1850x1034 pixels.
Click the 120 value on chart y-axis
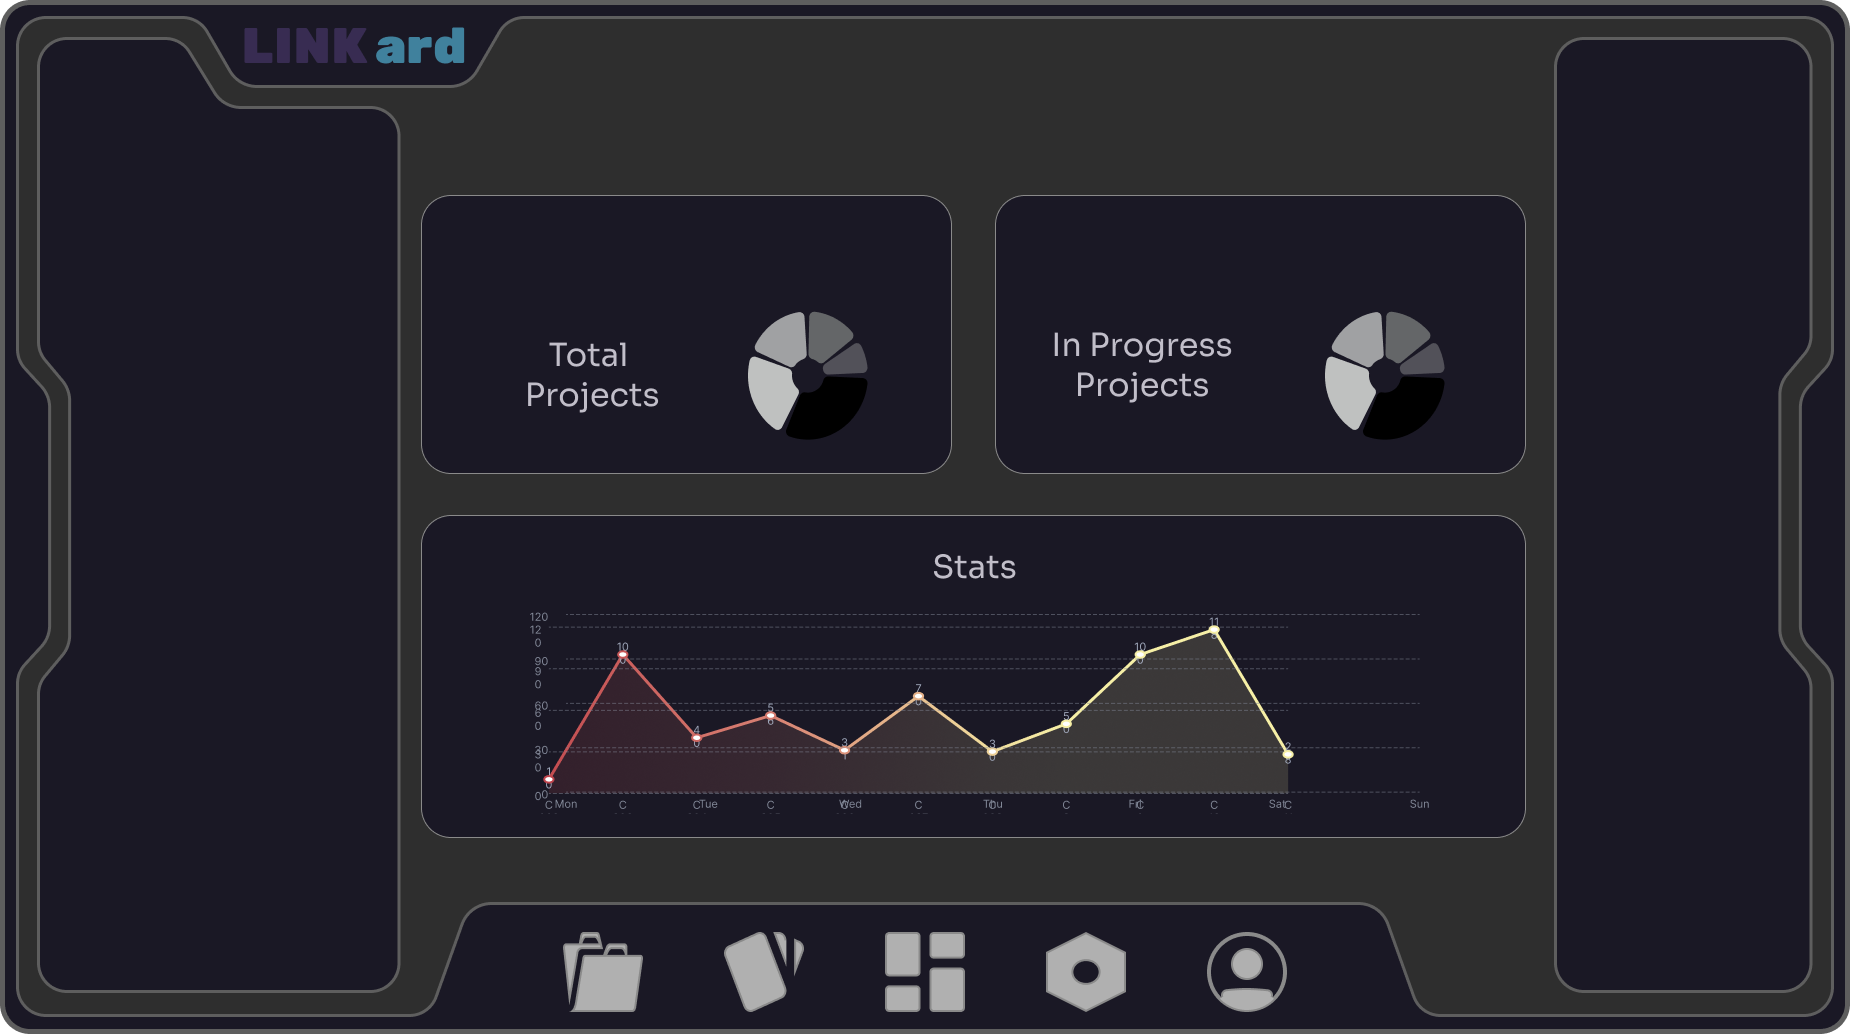click(539, 617)
